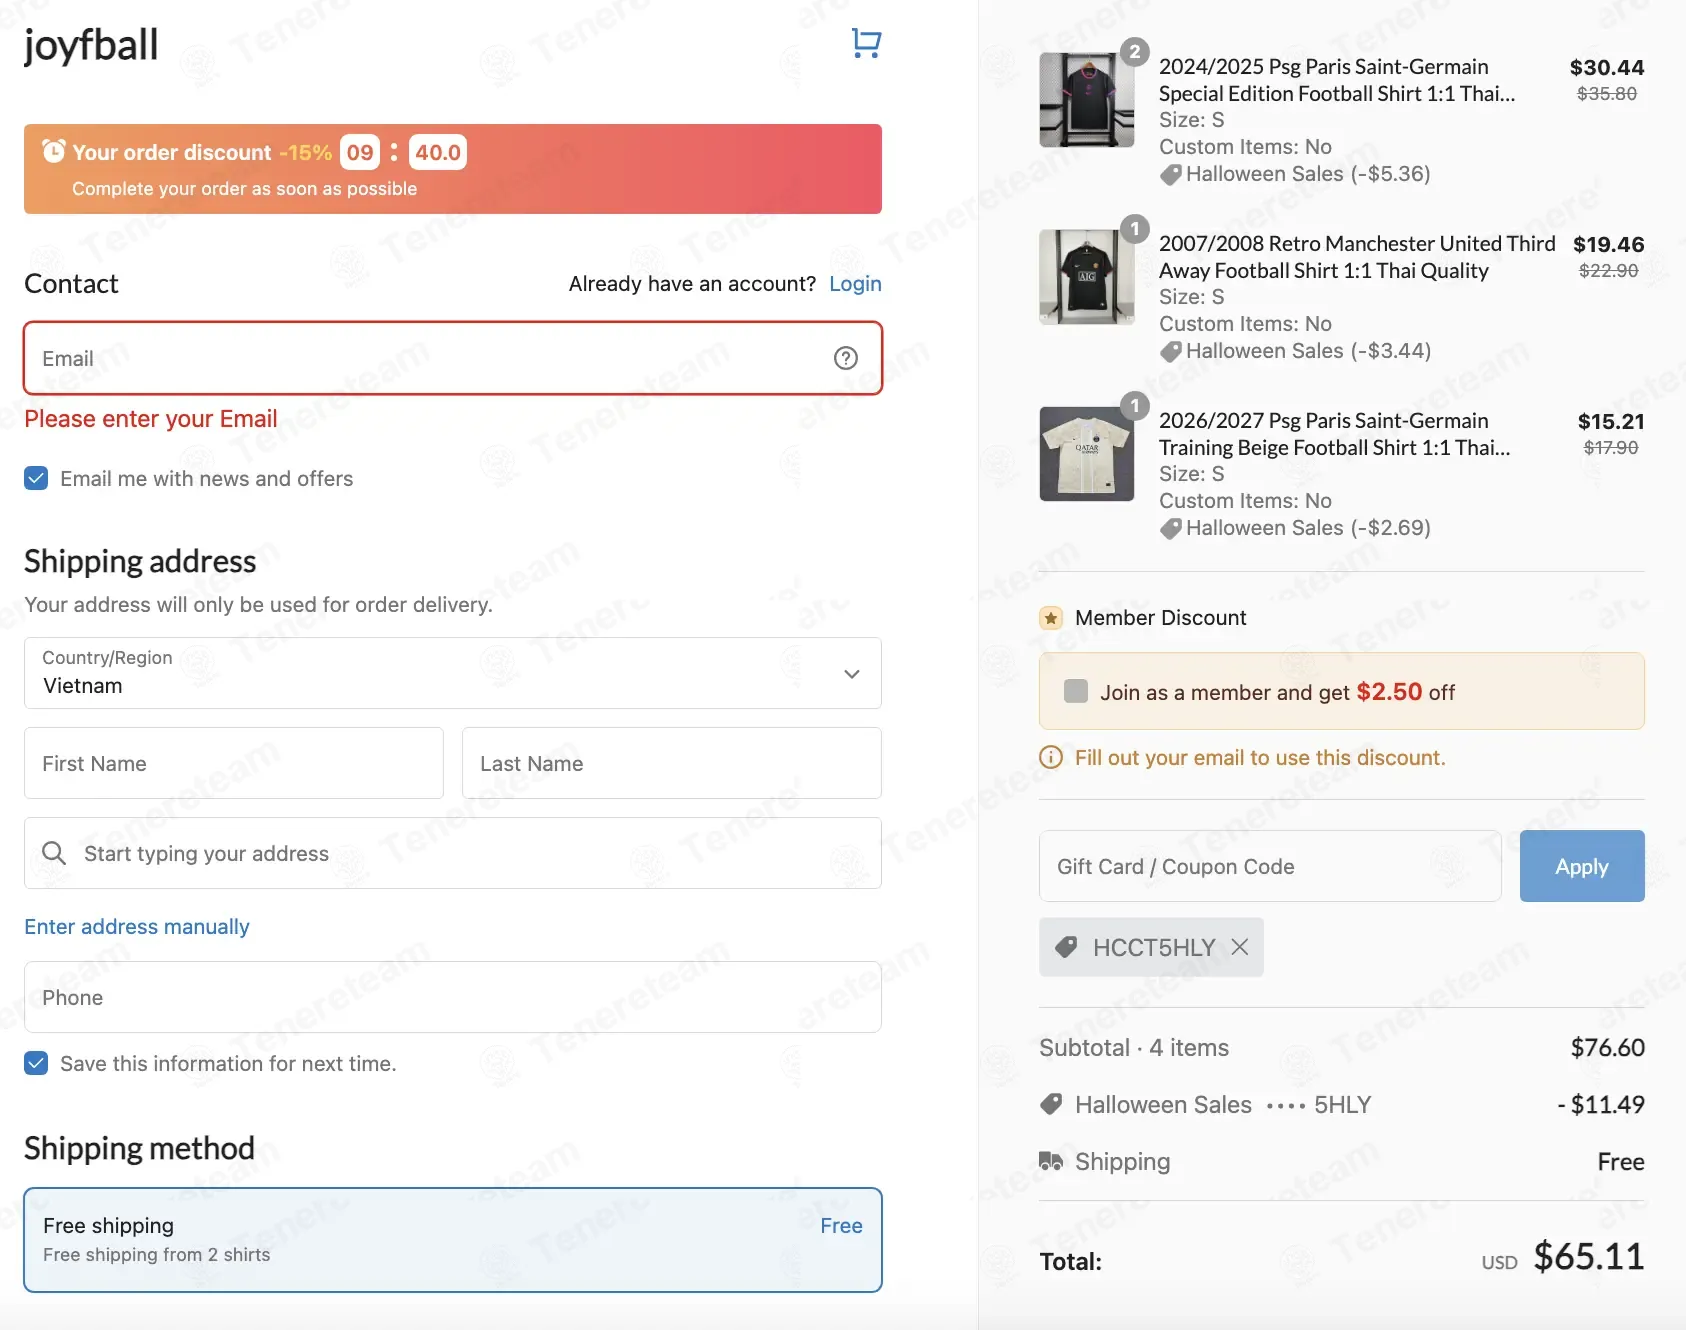This screenshot has width=1686, height=1330.
Task: Focus the Phone input field
Action: 453,997
